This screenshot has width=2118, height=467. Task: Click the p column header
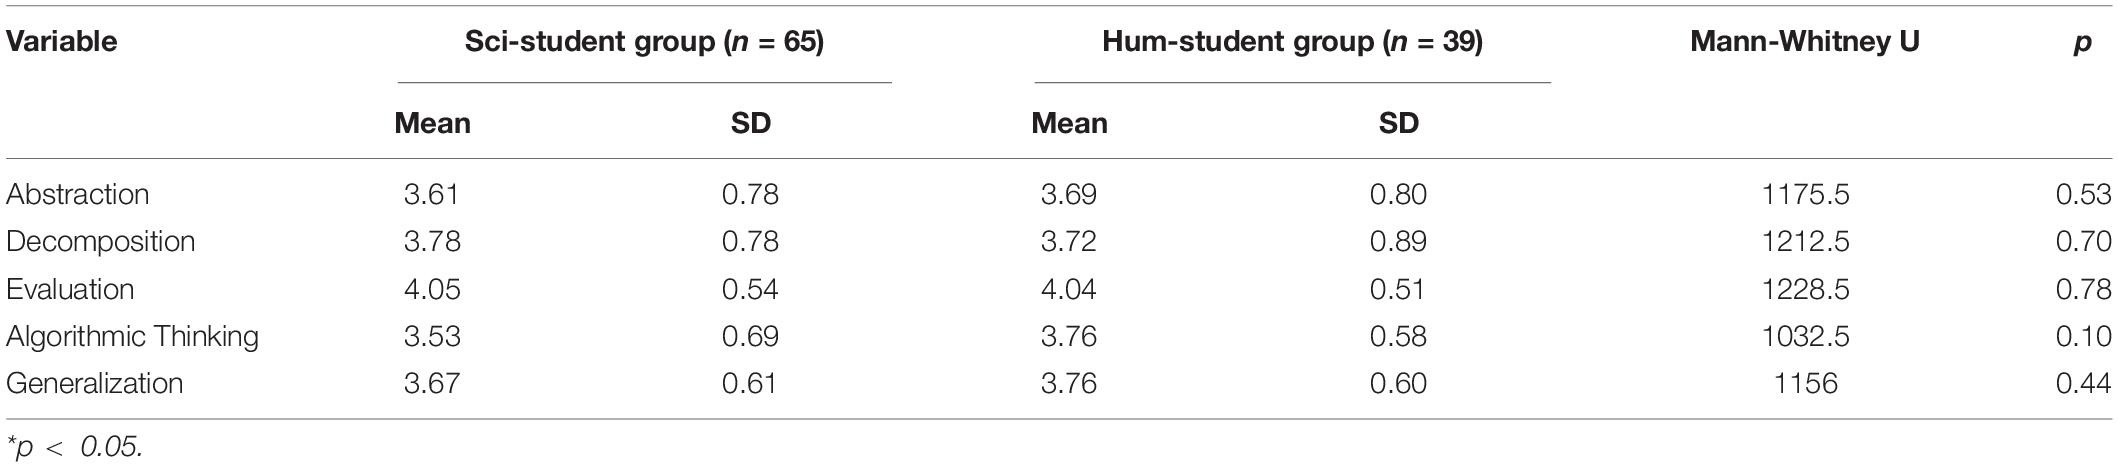2082,44
